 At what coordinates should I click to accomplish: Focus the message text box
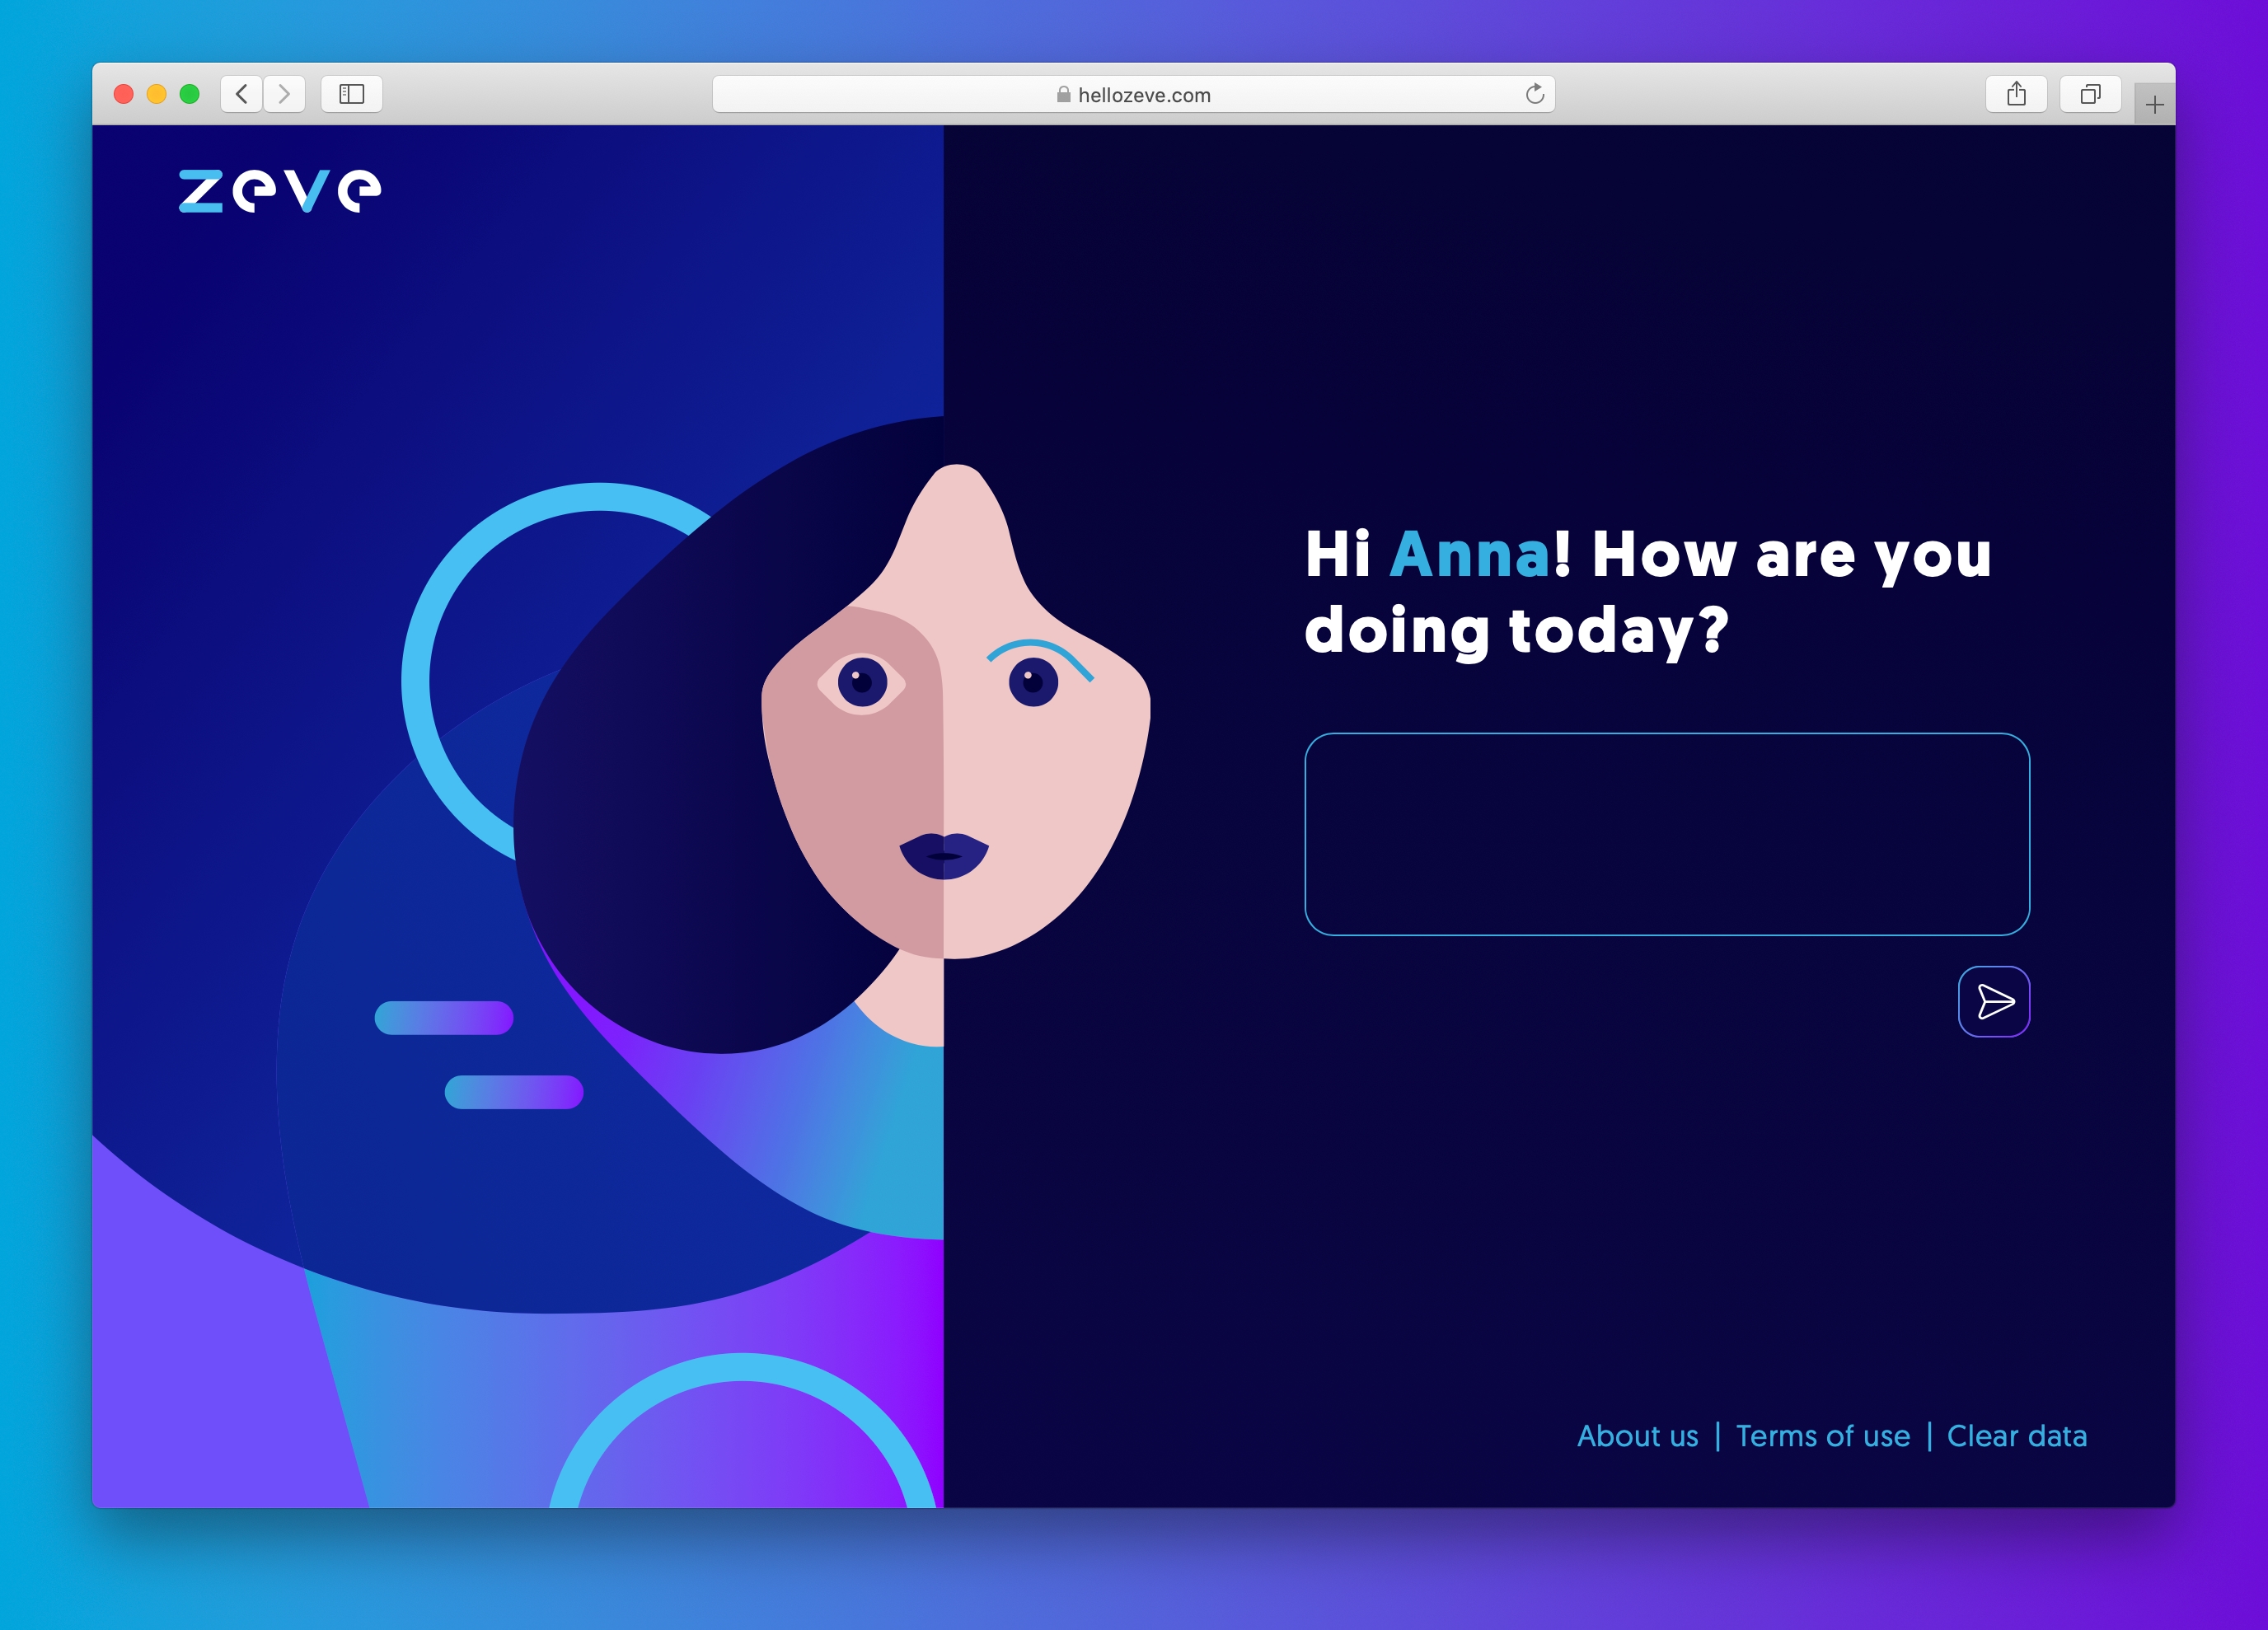point(1666,834)
